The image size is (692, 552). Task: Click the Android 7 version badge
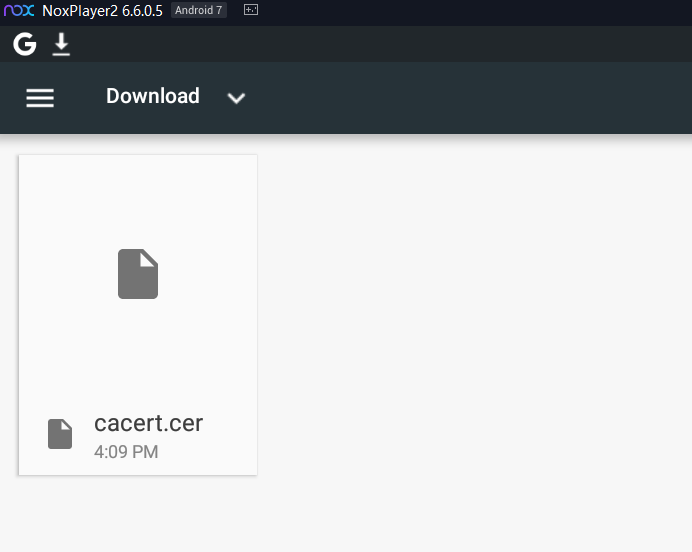pos(198,10)
